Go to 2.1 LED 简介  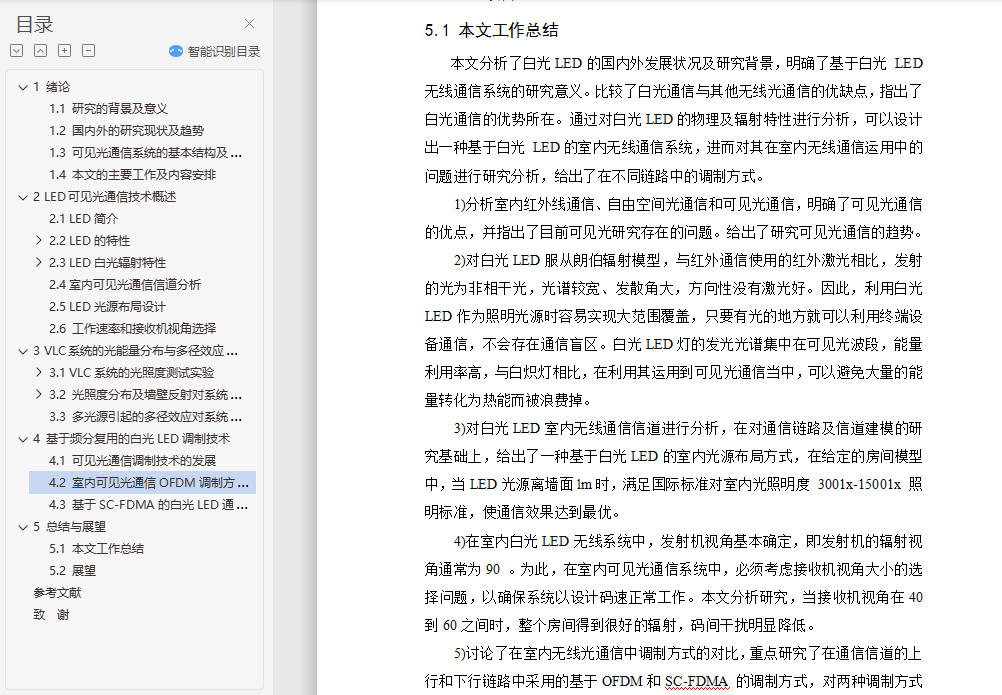pyautogui.click(x=83, y=218)
